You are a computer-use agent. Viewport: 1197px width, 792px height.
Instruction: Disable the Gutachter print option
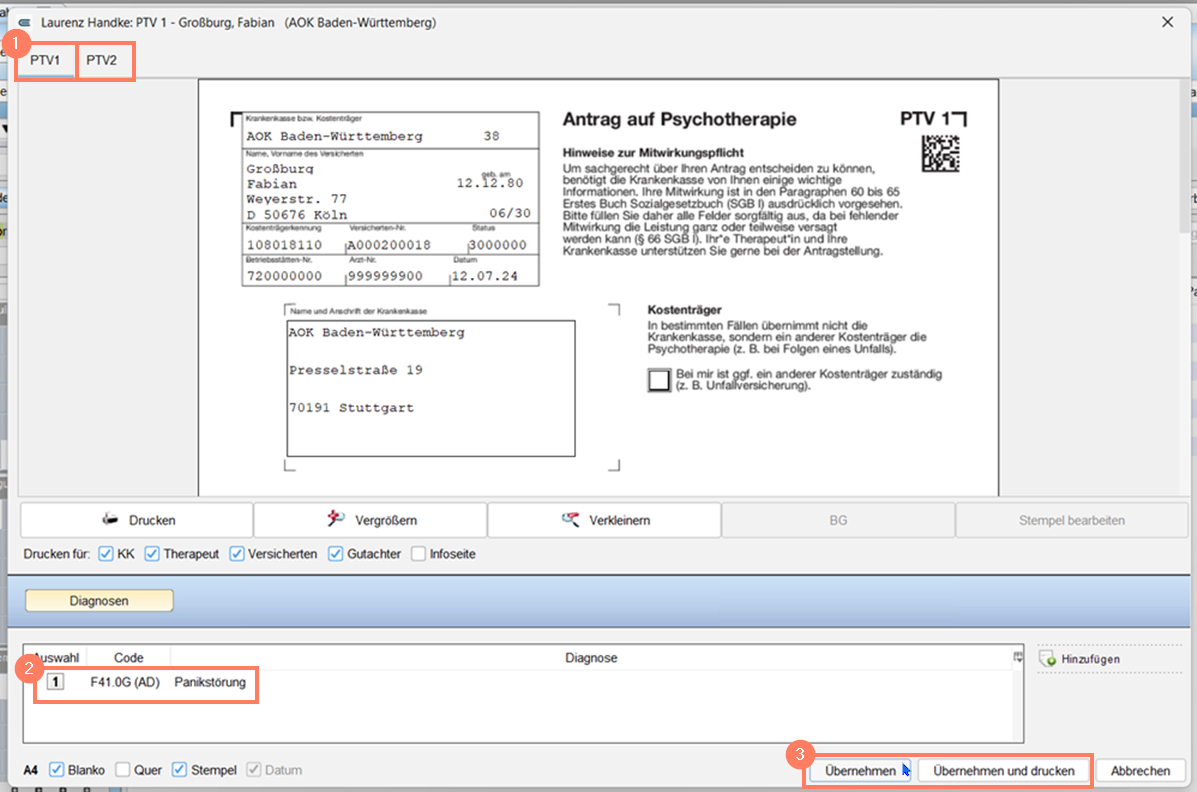pos(335,554)
